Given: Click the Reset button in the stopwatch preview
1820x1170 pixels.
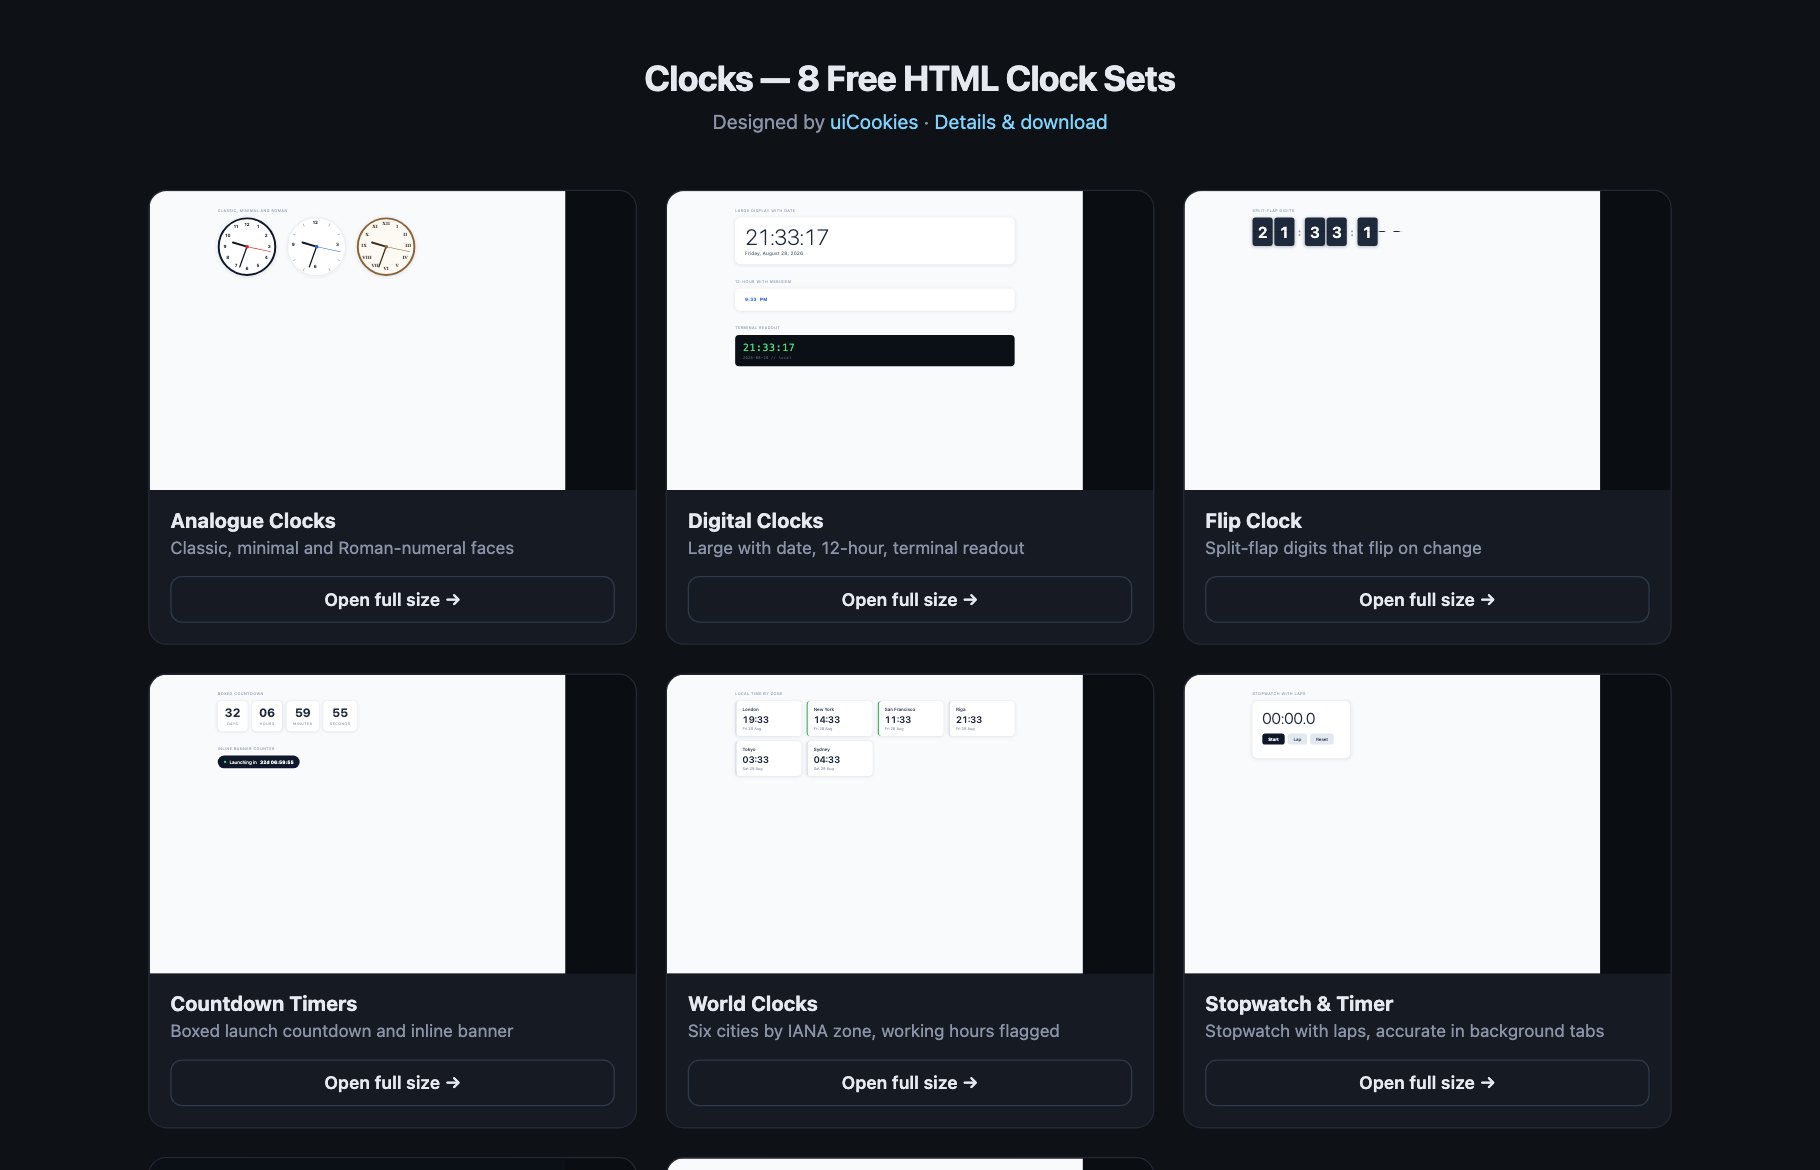Looking at the screenshot, I should [x=1322, y=739].
